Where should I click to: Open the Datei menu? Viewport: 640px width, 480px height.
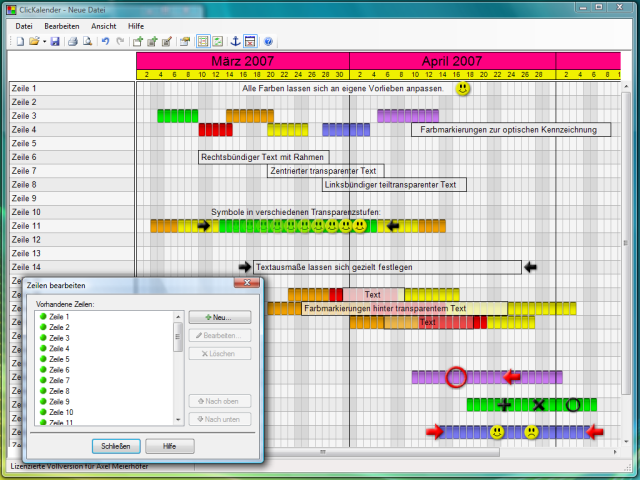click(24, 25)
